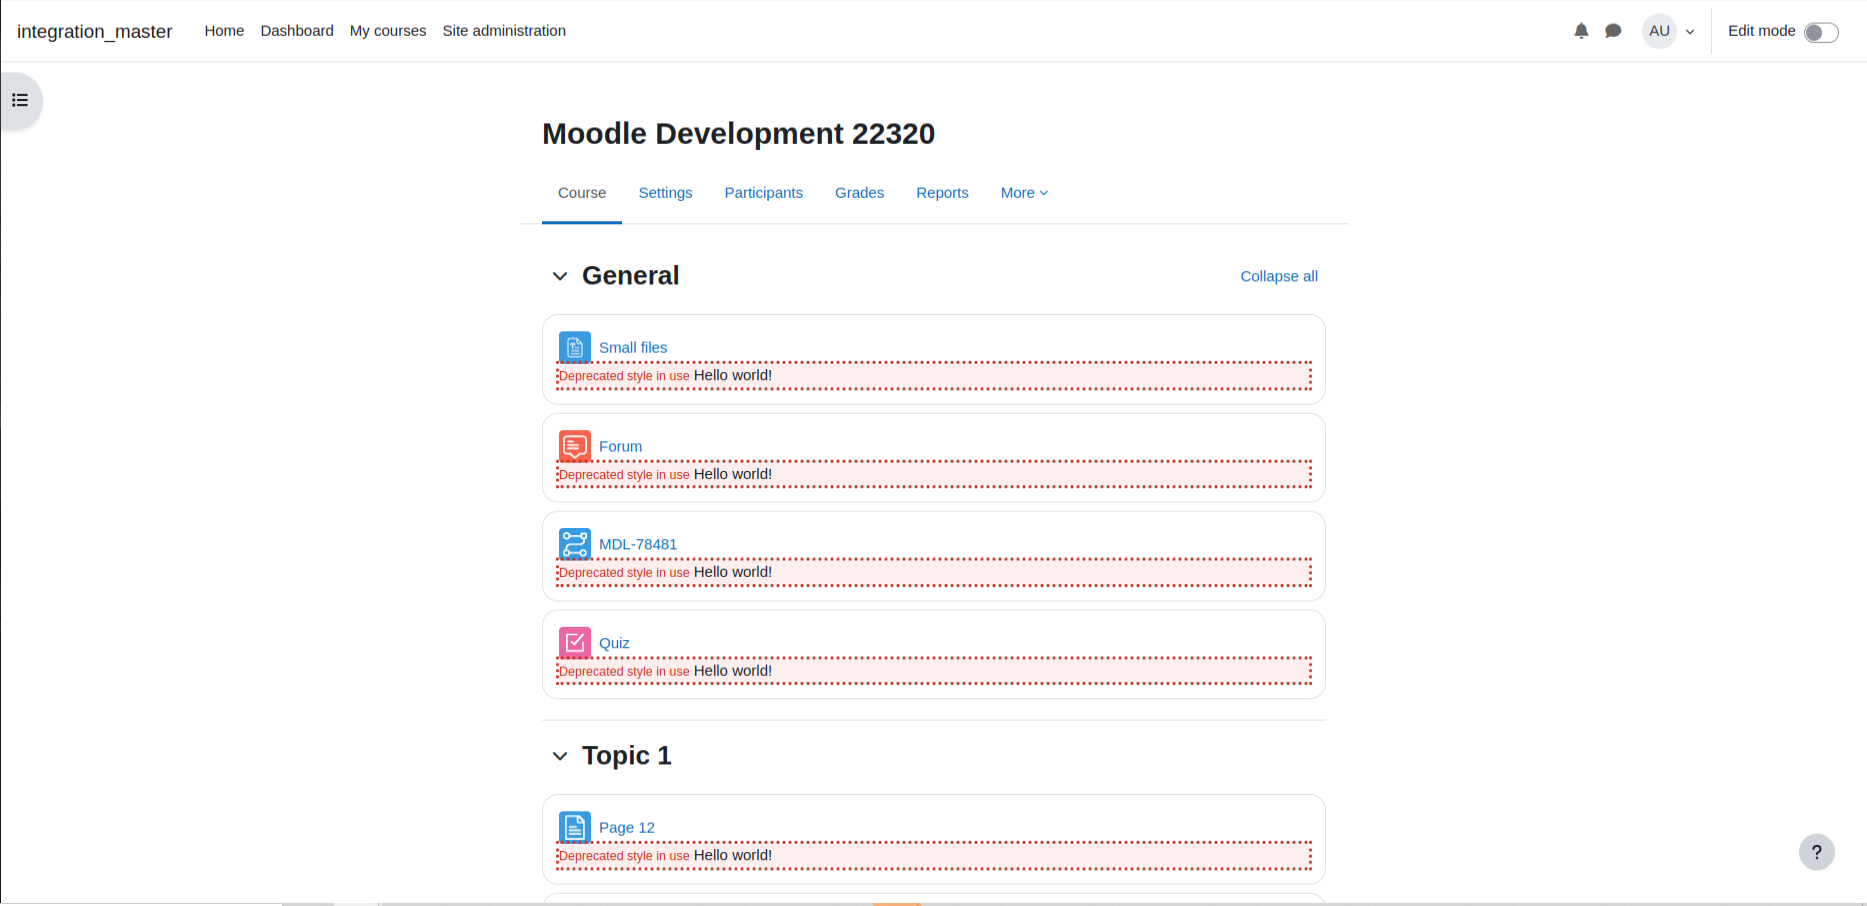The image size is (1867, 906).
Task: Open the Reports tab
Action: tap(942, 193)
